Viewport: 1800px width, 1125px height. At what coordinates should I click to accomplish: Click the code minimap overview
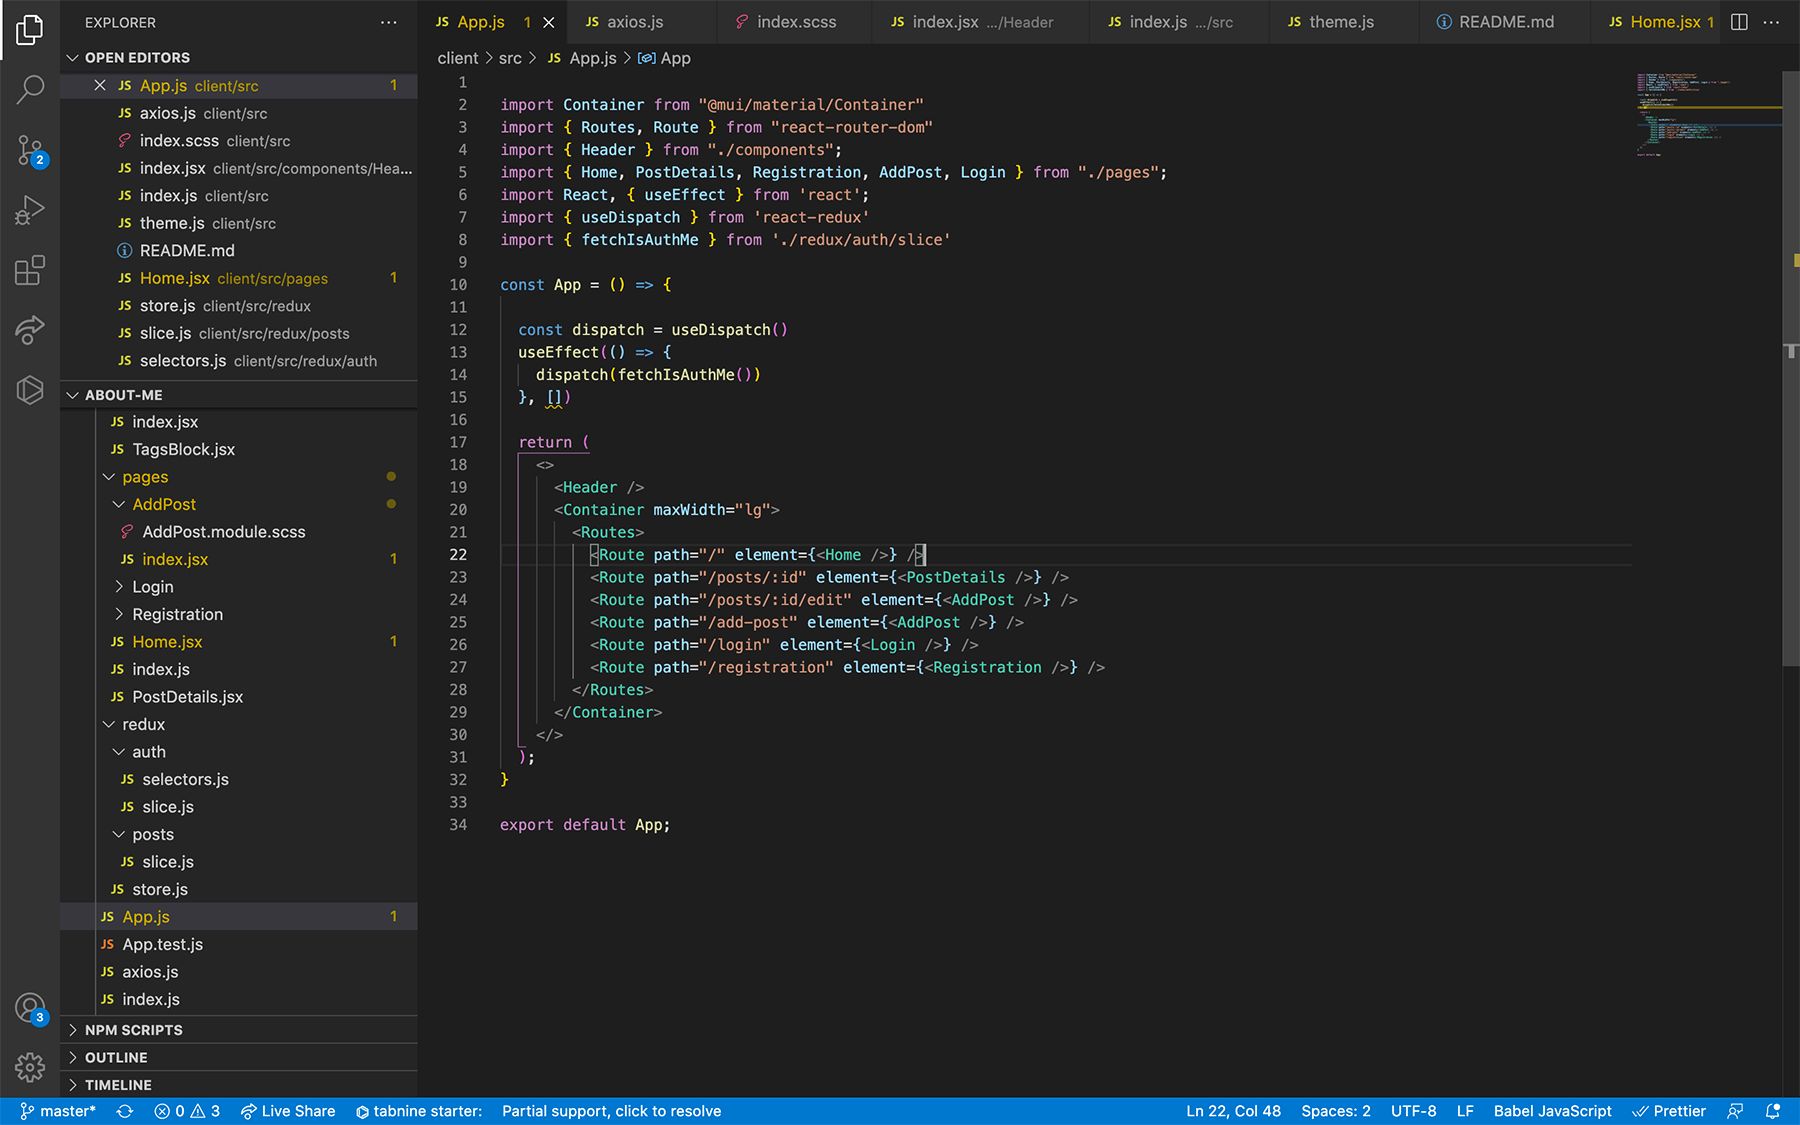(x=1708, y=115)
